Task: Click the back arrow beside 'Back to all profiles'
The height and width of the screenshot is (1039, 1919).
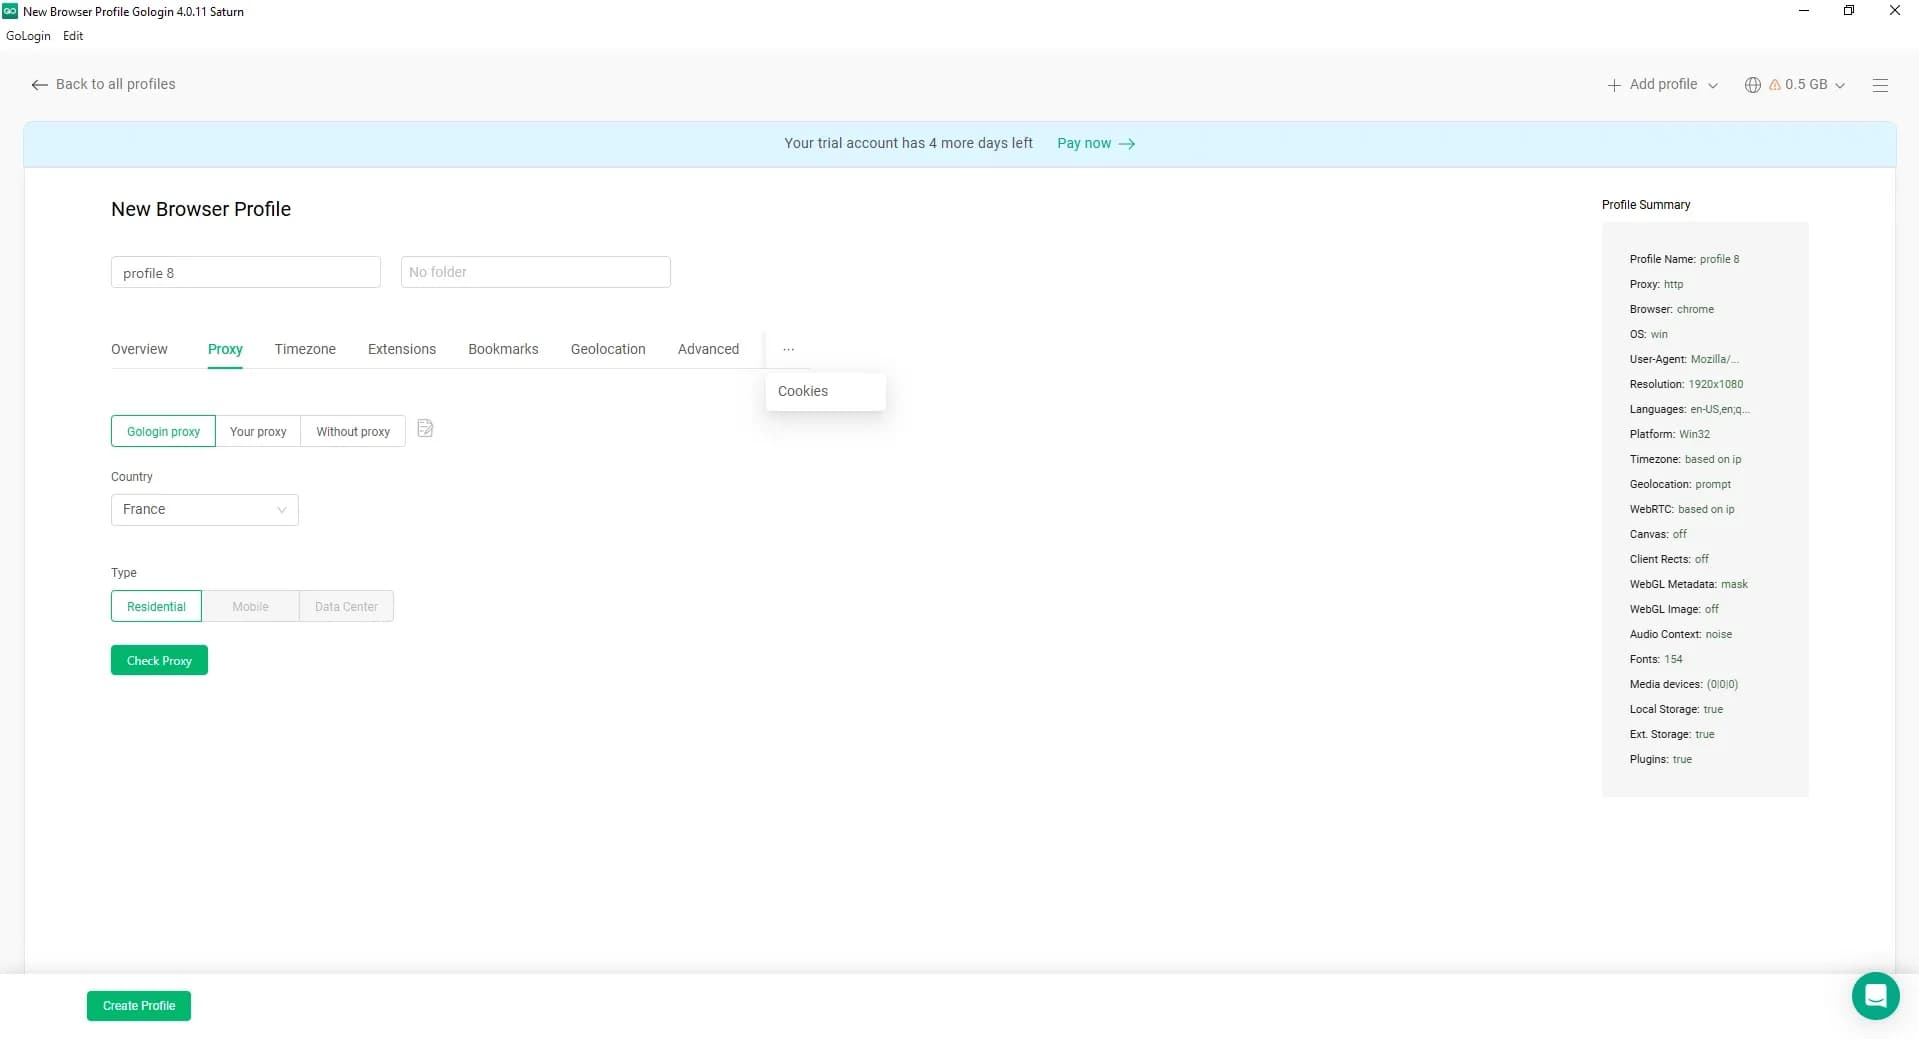Action: coord(39,84)
